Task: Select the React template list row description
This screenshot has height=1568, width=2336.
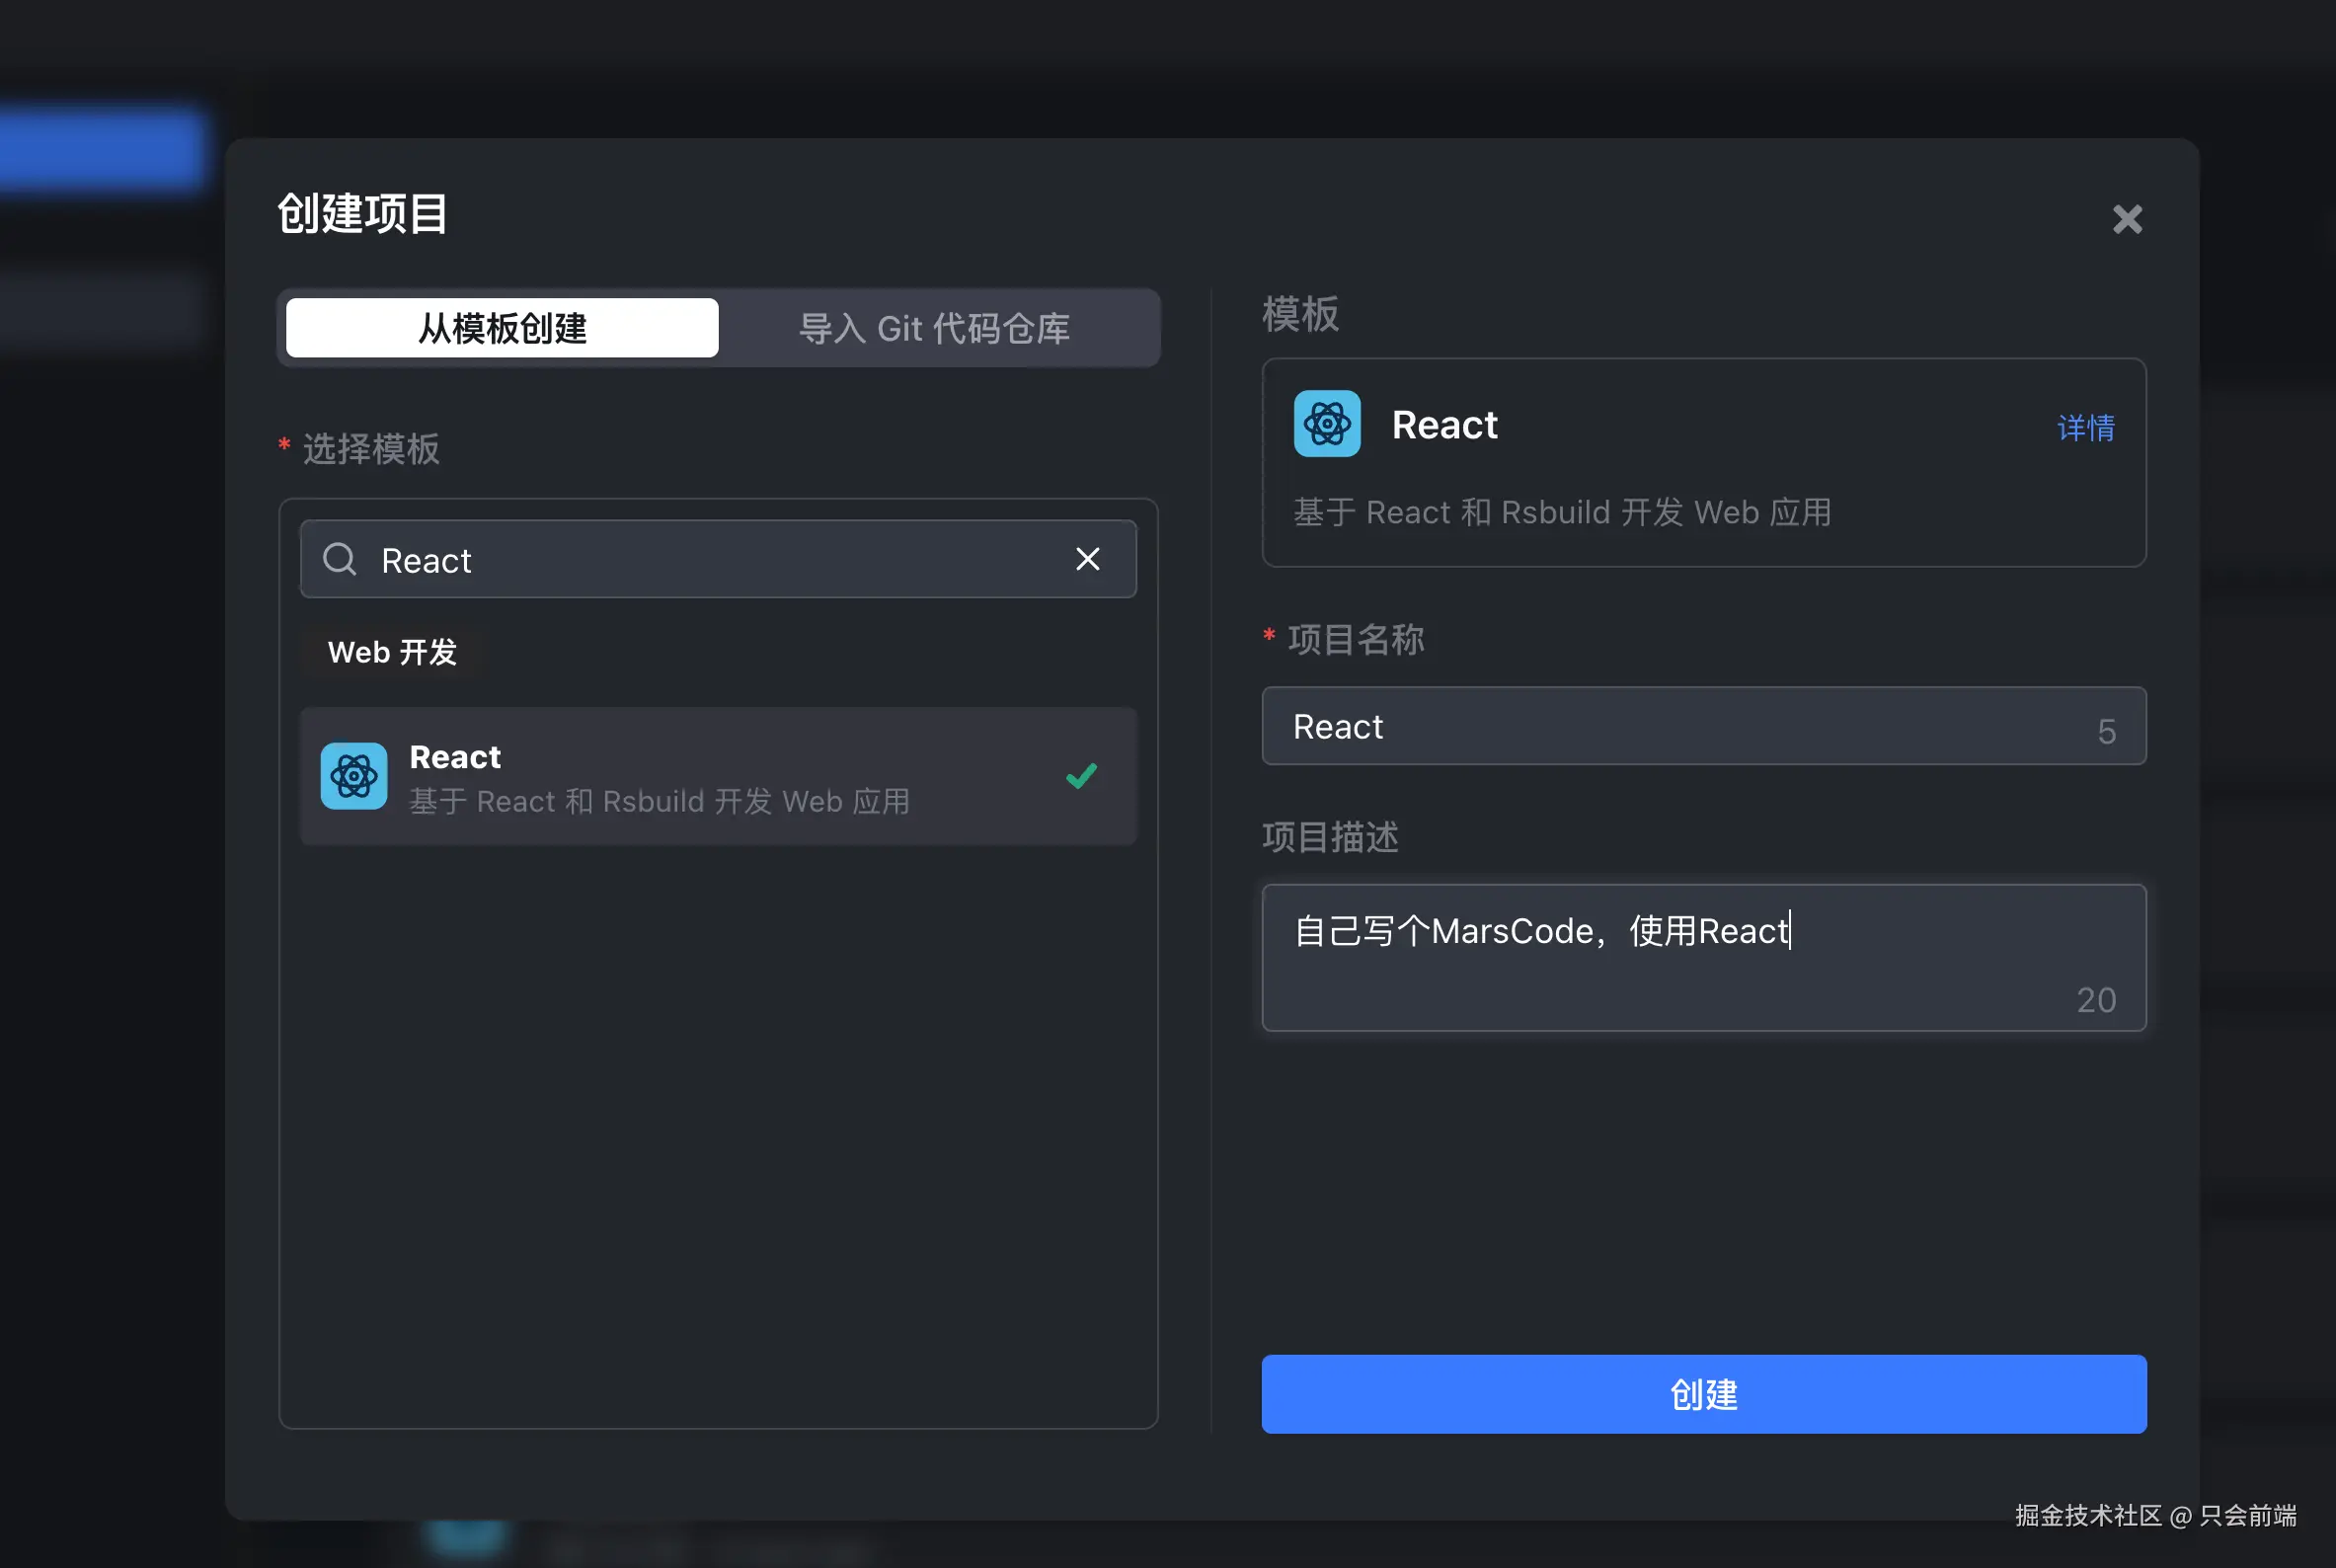Action: tap(660, 802)
